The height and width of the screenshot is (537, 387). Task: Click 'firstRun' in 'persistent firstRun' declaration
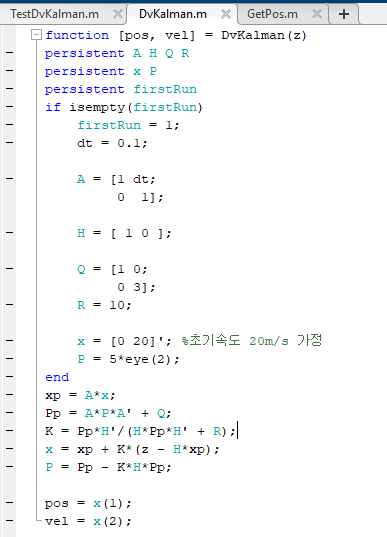(x=165, y=89)
